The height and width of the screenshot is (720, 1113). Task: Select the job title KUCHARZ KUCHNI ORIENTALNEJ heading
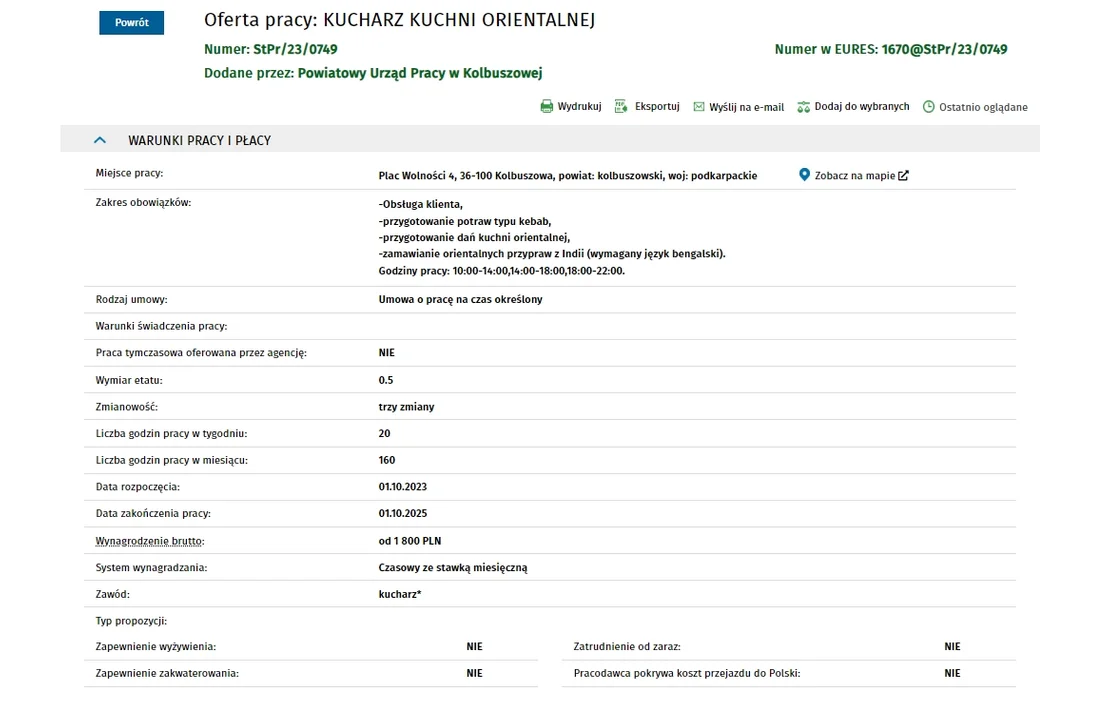coord(459,20)
